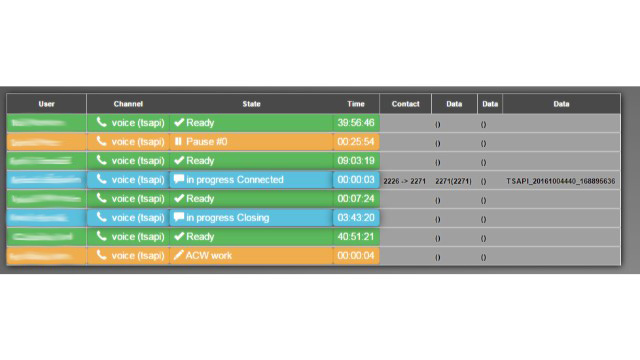Click the pause icon beside Pause #0
This screenshot has width=640, height=360.
click(x=178, y=142)
